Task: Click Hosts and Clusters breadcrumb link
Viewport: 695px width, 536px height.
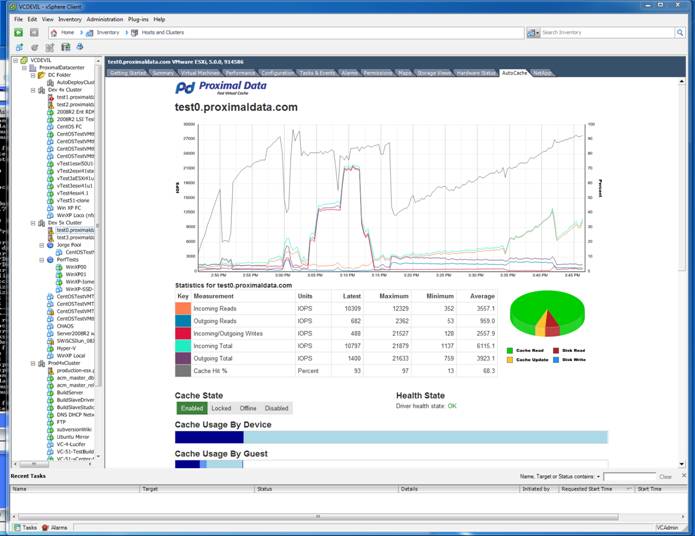Action: 163,33
